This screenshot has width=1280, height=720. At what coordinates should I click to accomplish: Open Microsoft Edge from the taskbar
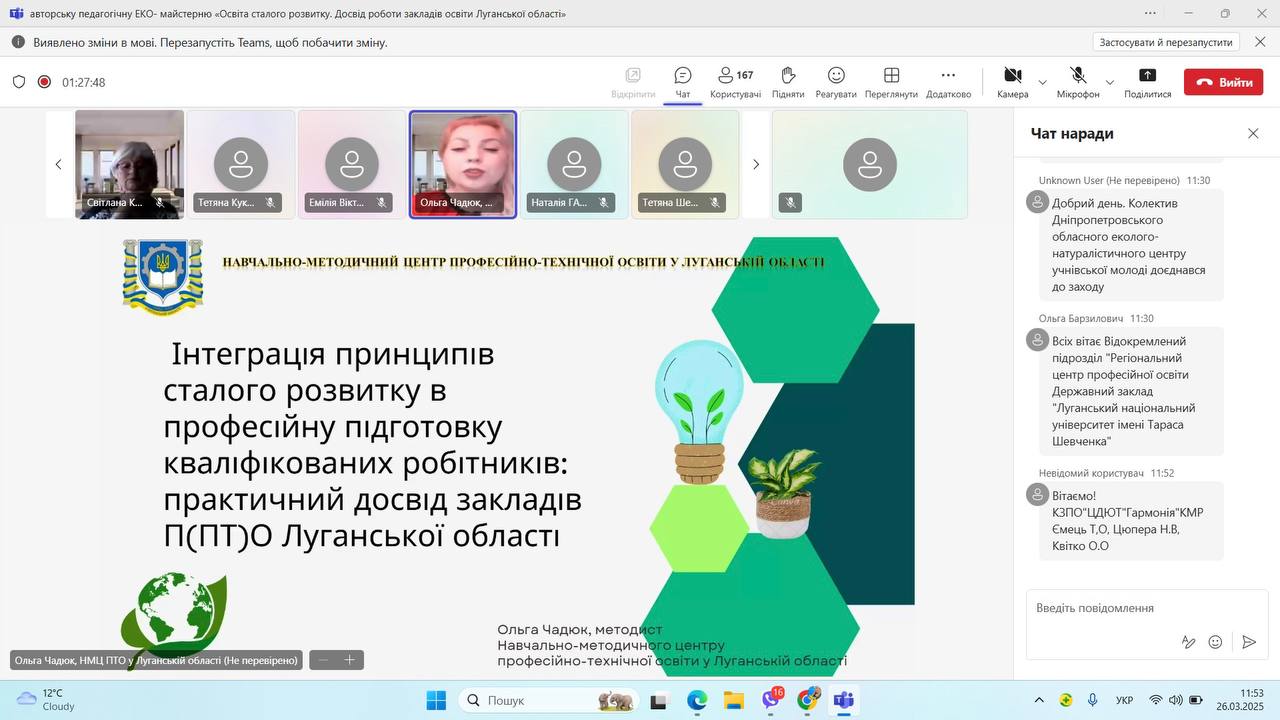(697, 700)
